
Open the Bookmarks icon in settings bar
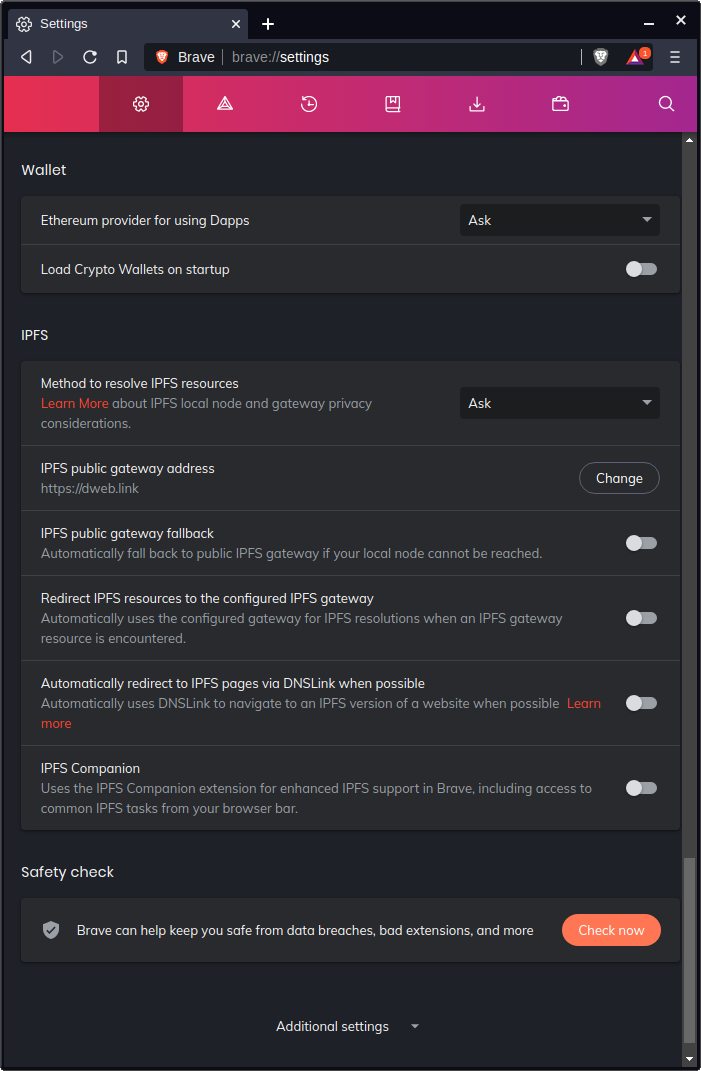pyautogui.click(x=393, y=104)
